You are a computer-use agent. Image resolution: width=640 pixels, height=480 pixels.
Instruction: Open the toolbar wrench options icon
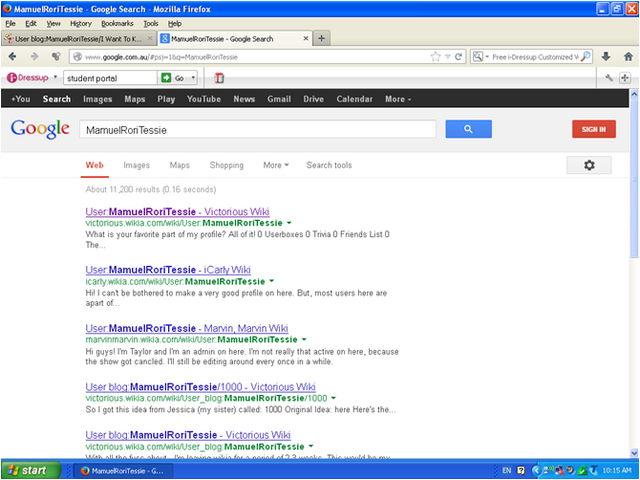[x=609, y=78]
